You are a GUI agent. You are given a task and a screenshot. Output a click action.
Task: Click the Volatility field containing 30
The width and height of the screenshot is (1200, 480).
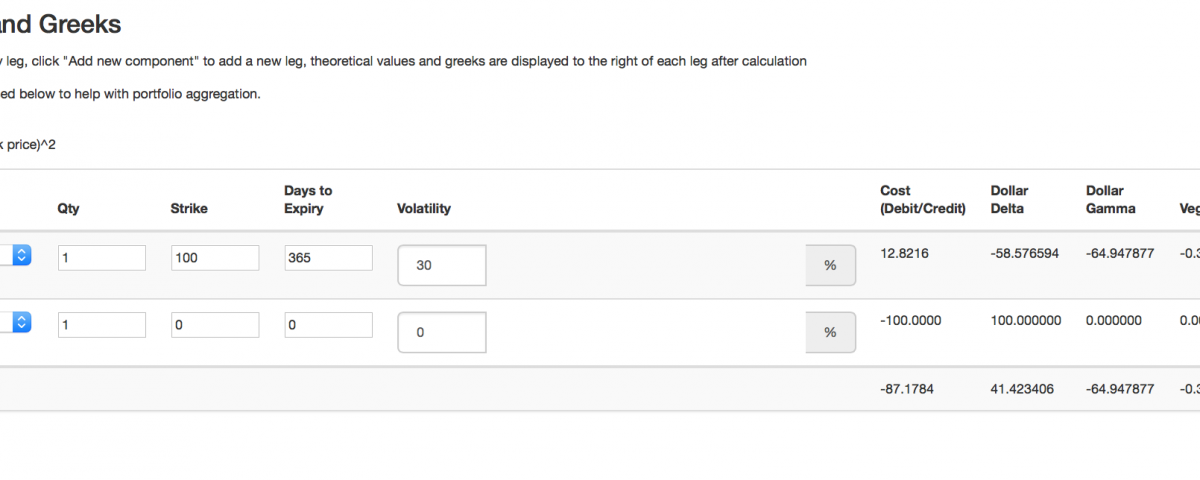[x=442, y=266]
